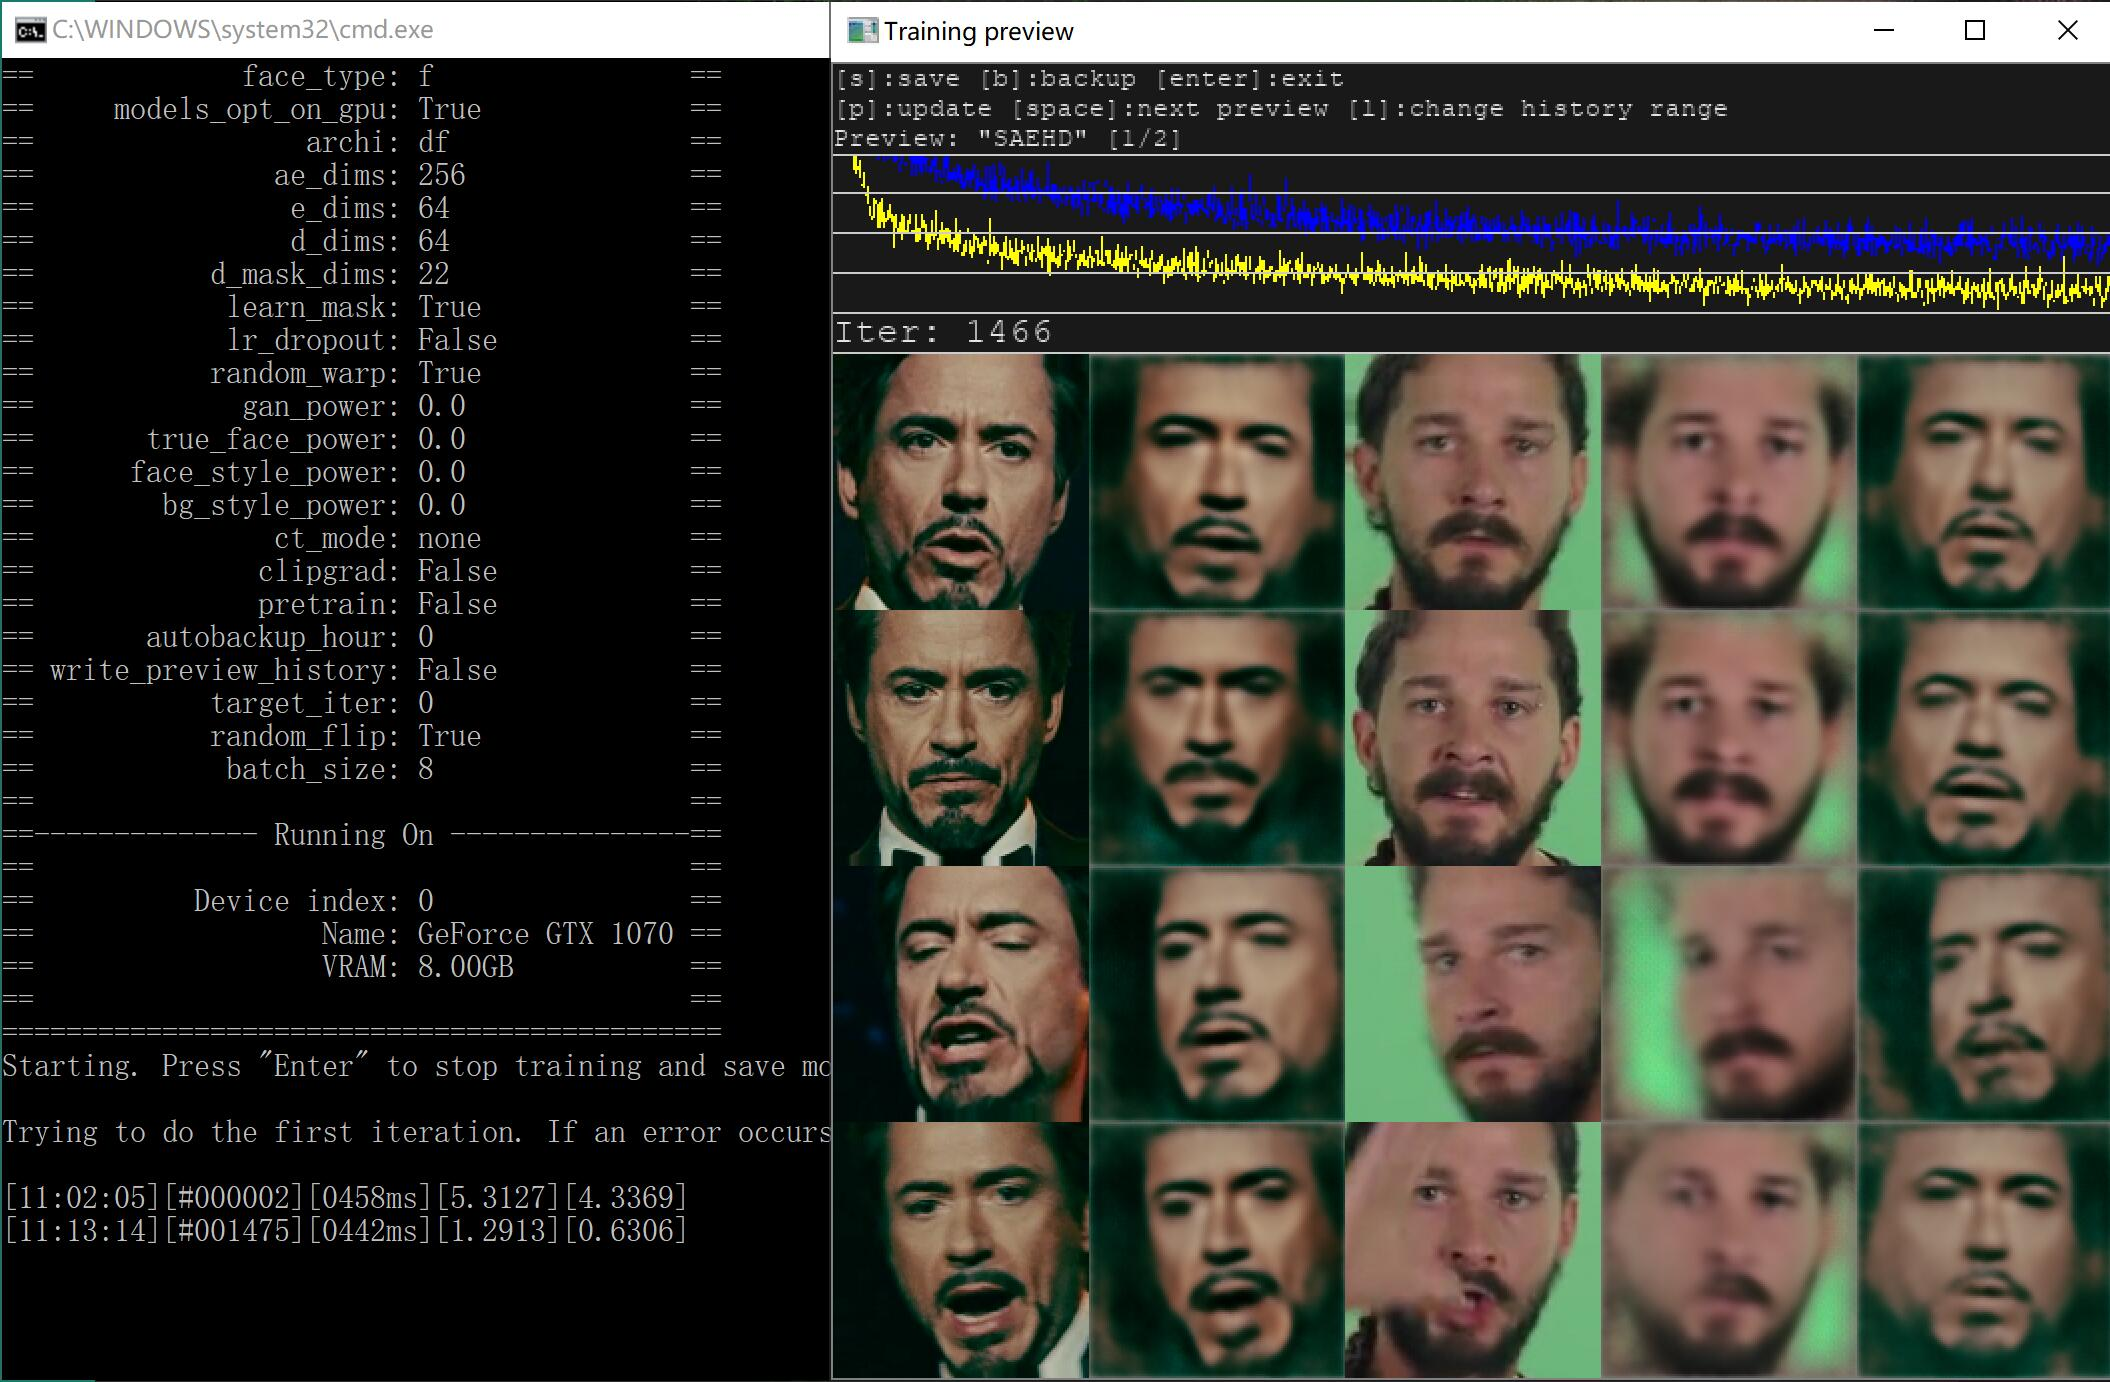The height and width of the screenshot is (1382, 2110).
Task: Click the [11:13:14] iteration log line
Action: click(x=346, y=1230)
